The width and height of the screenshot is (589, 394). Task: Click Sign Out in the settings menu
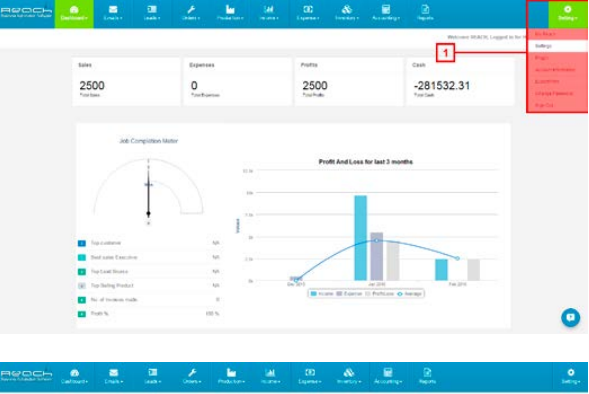544,105
